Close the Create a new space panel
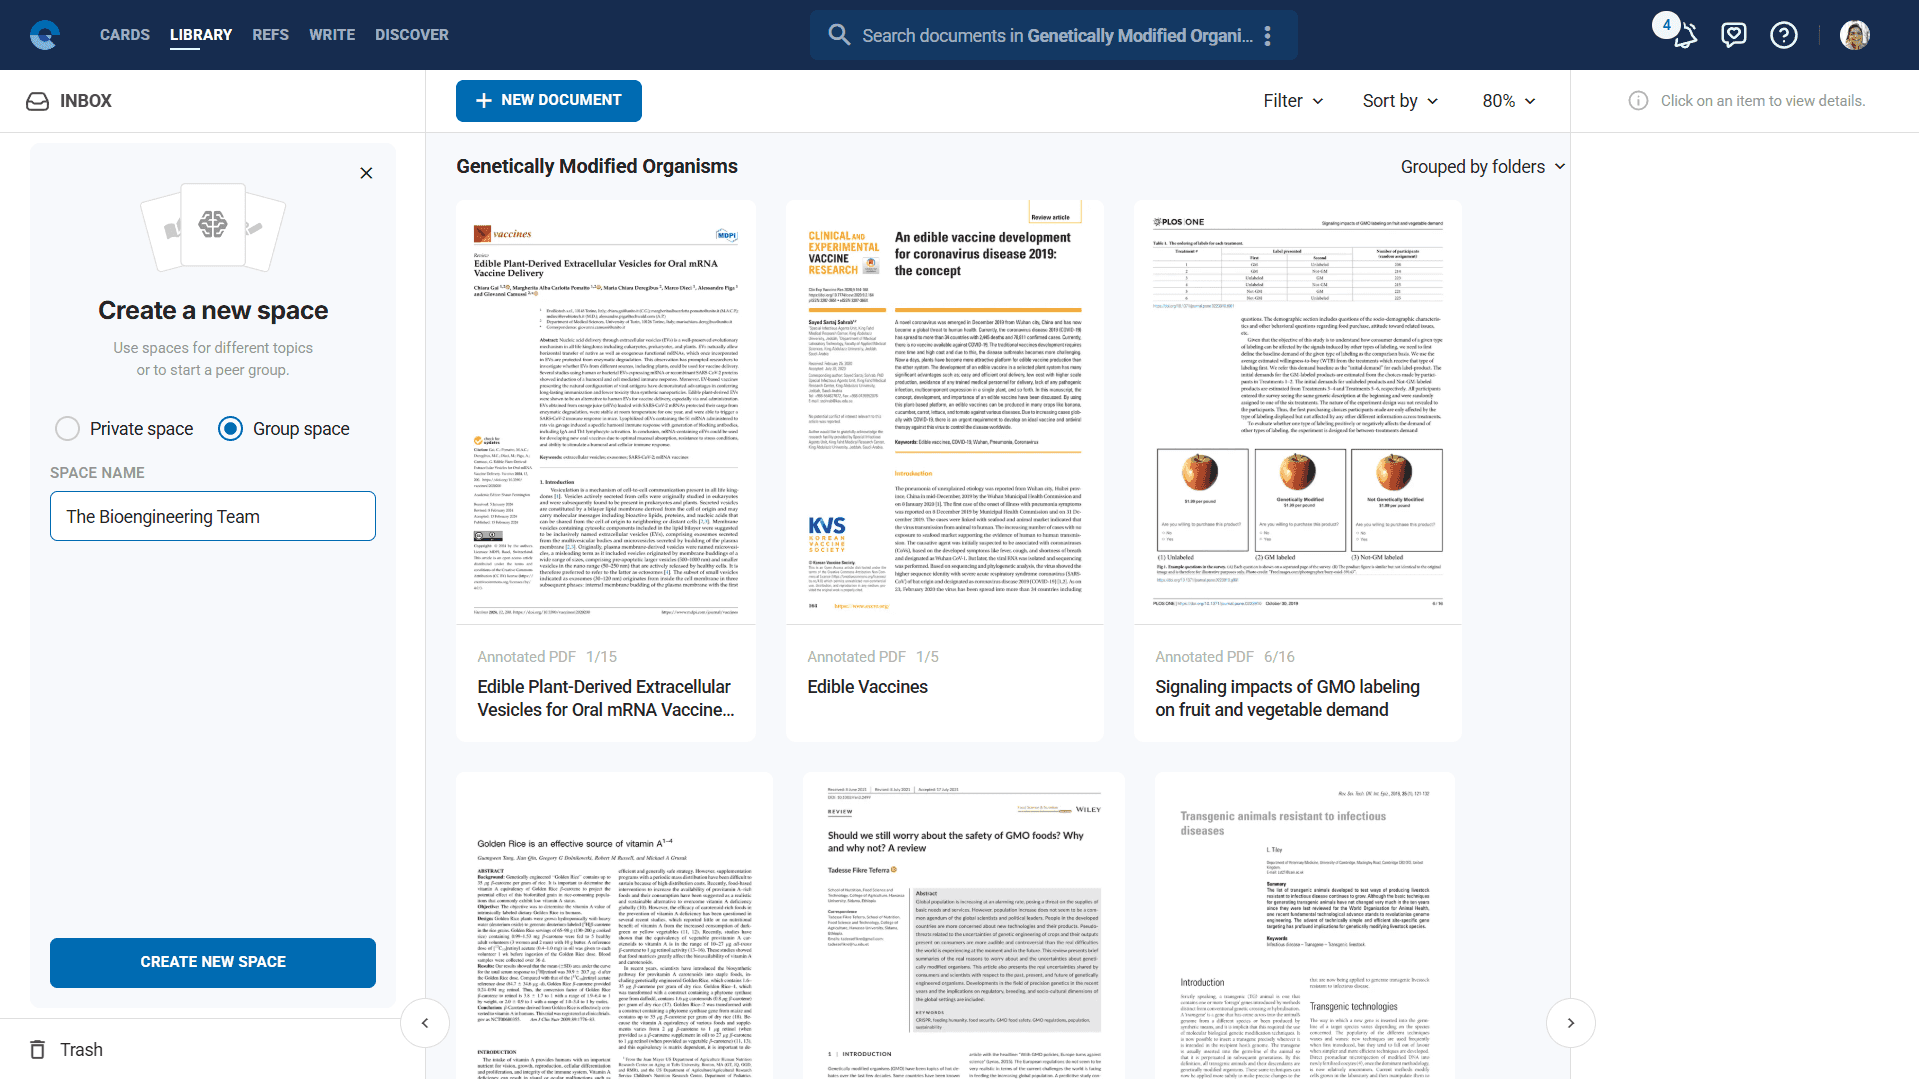Viewport: 1919px width, 1079px height. pos(366,173)
